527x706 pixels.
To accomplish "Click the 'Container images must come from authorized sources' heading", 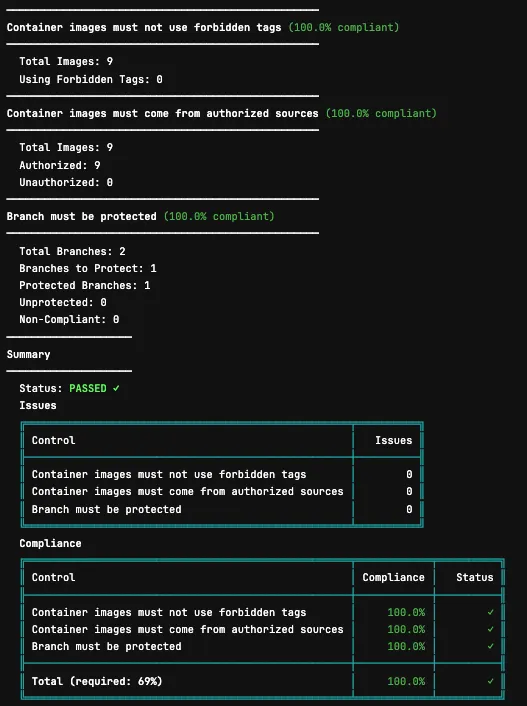I will click(162, 113).
